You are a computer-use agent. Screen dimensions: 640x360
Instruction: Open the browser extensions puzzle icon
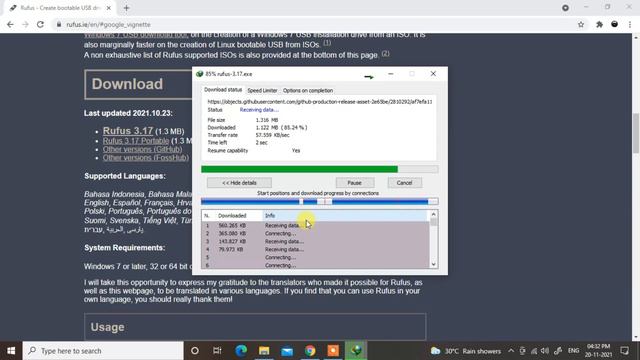coord(599,24)
